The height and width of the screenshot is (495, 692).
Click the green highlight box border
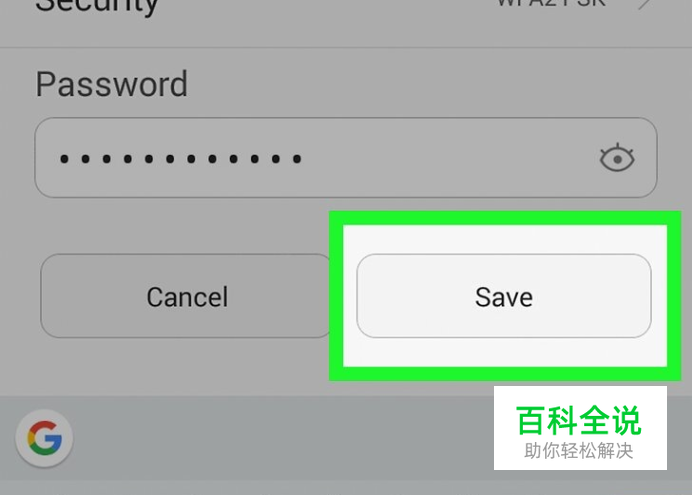pyautogui.click(x=505, y=218)
